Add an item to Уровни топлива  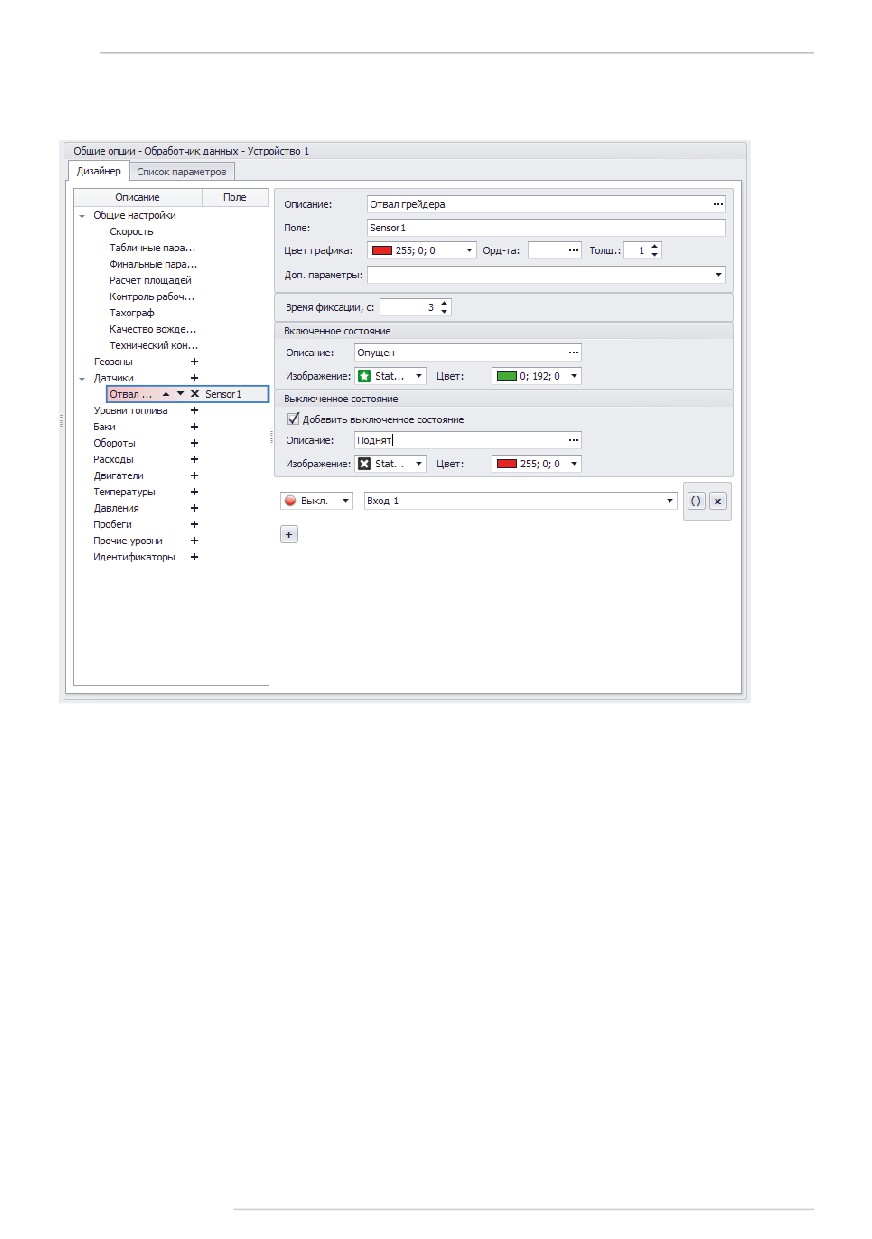point(194,410)
